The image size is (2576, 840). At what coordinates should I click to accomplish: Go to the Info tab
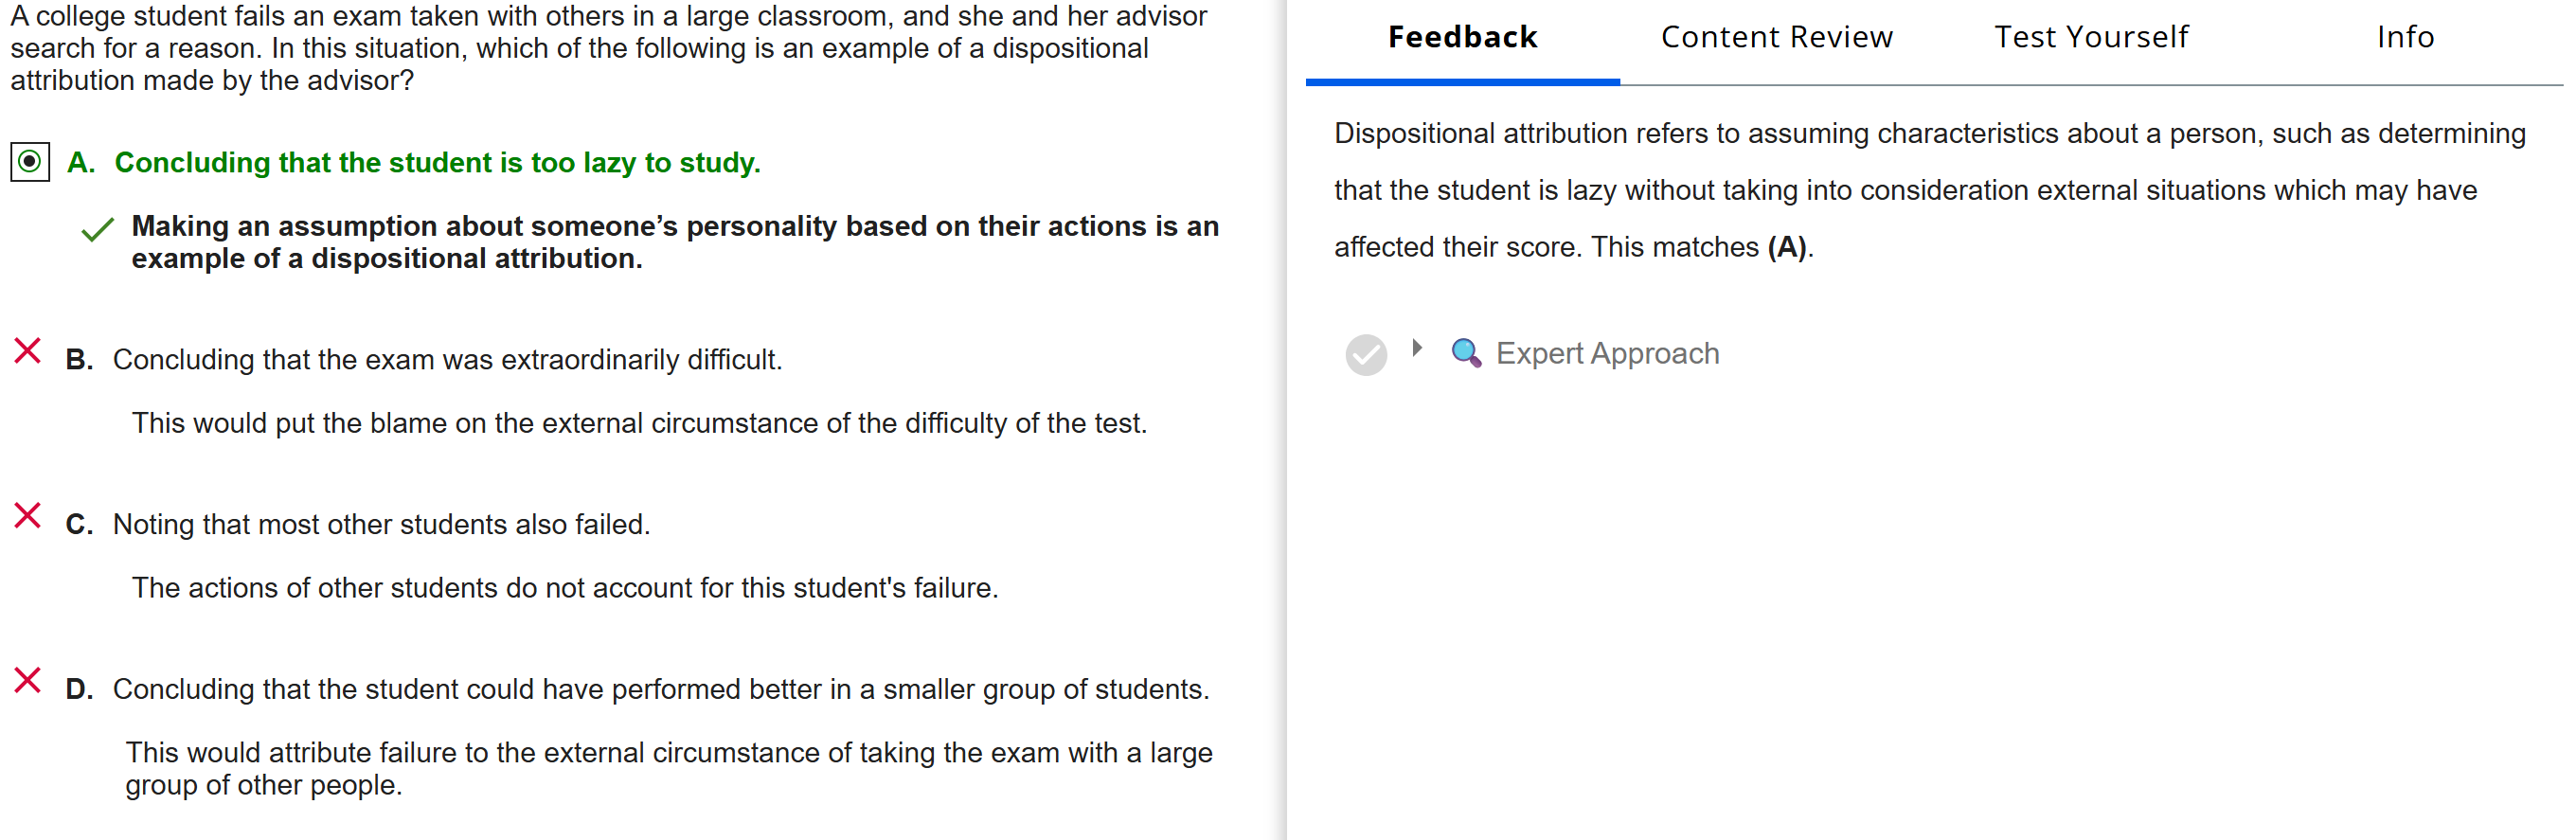2404,37
